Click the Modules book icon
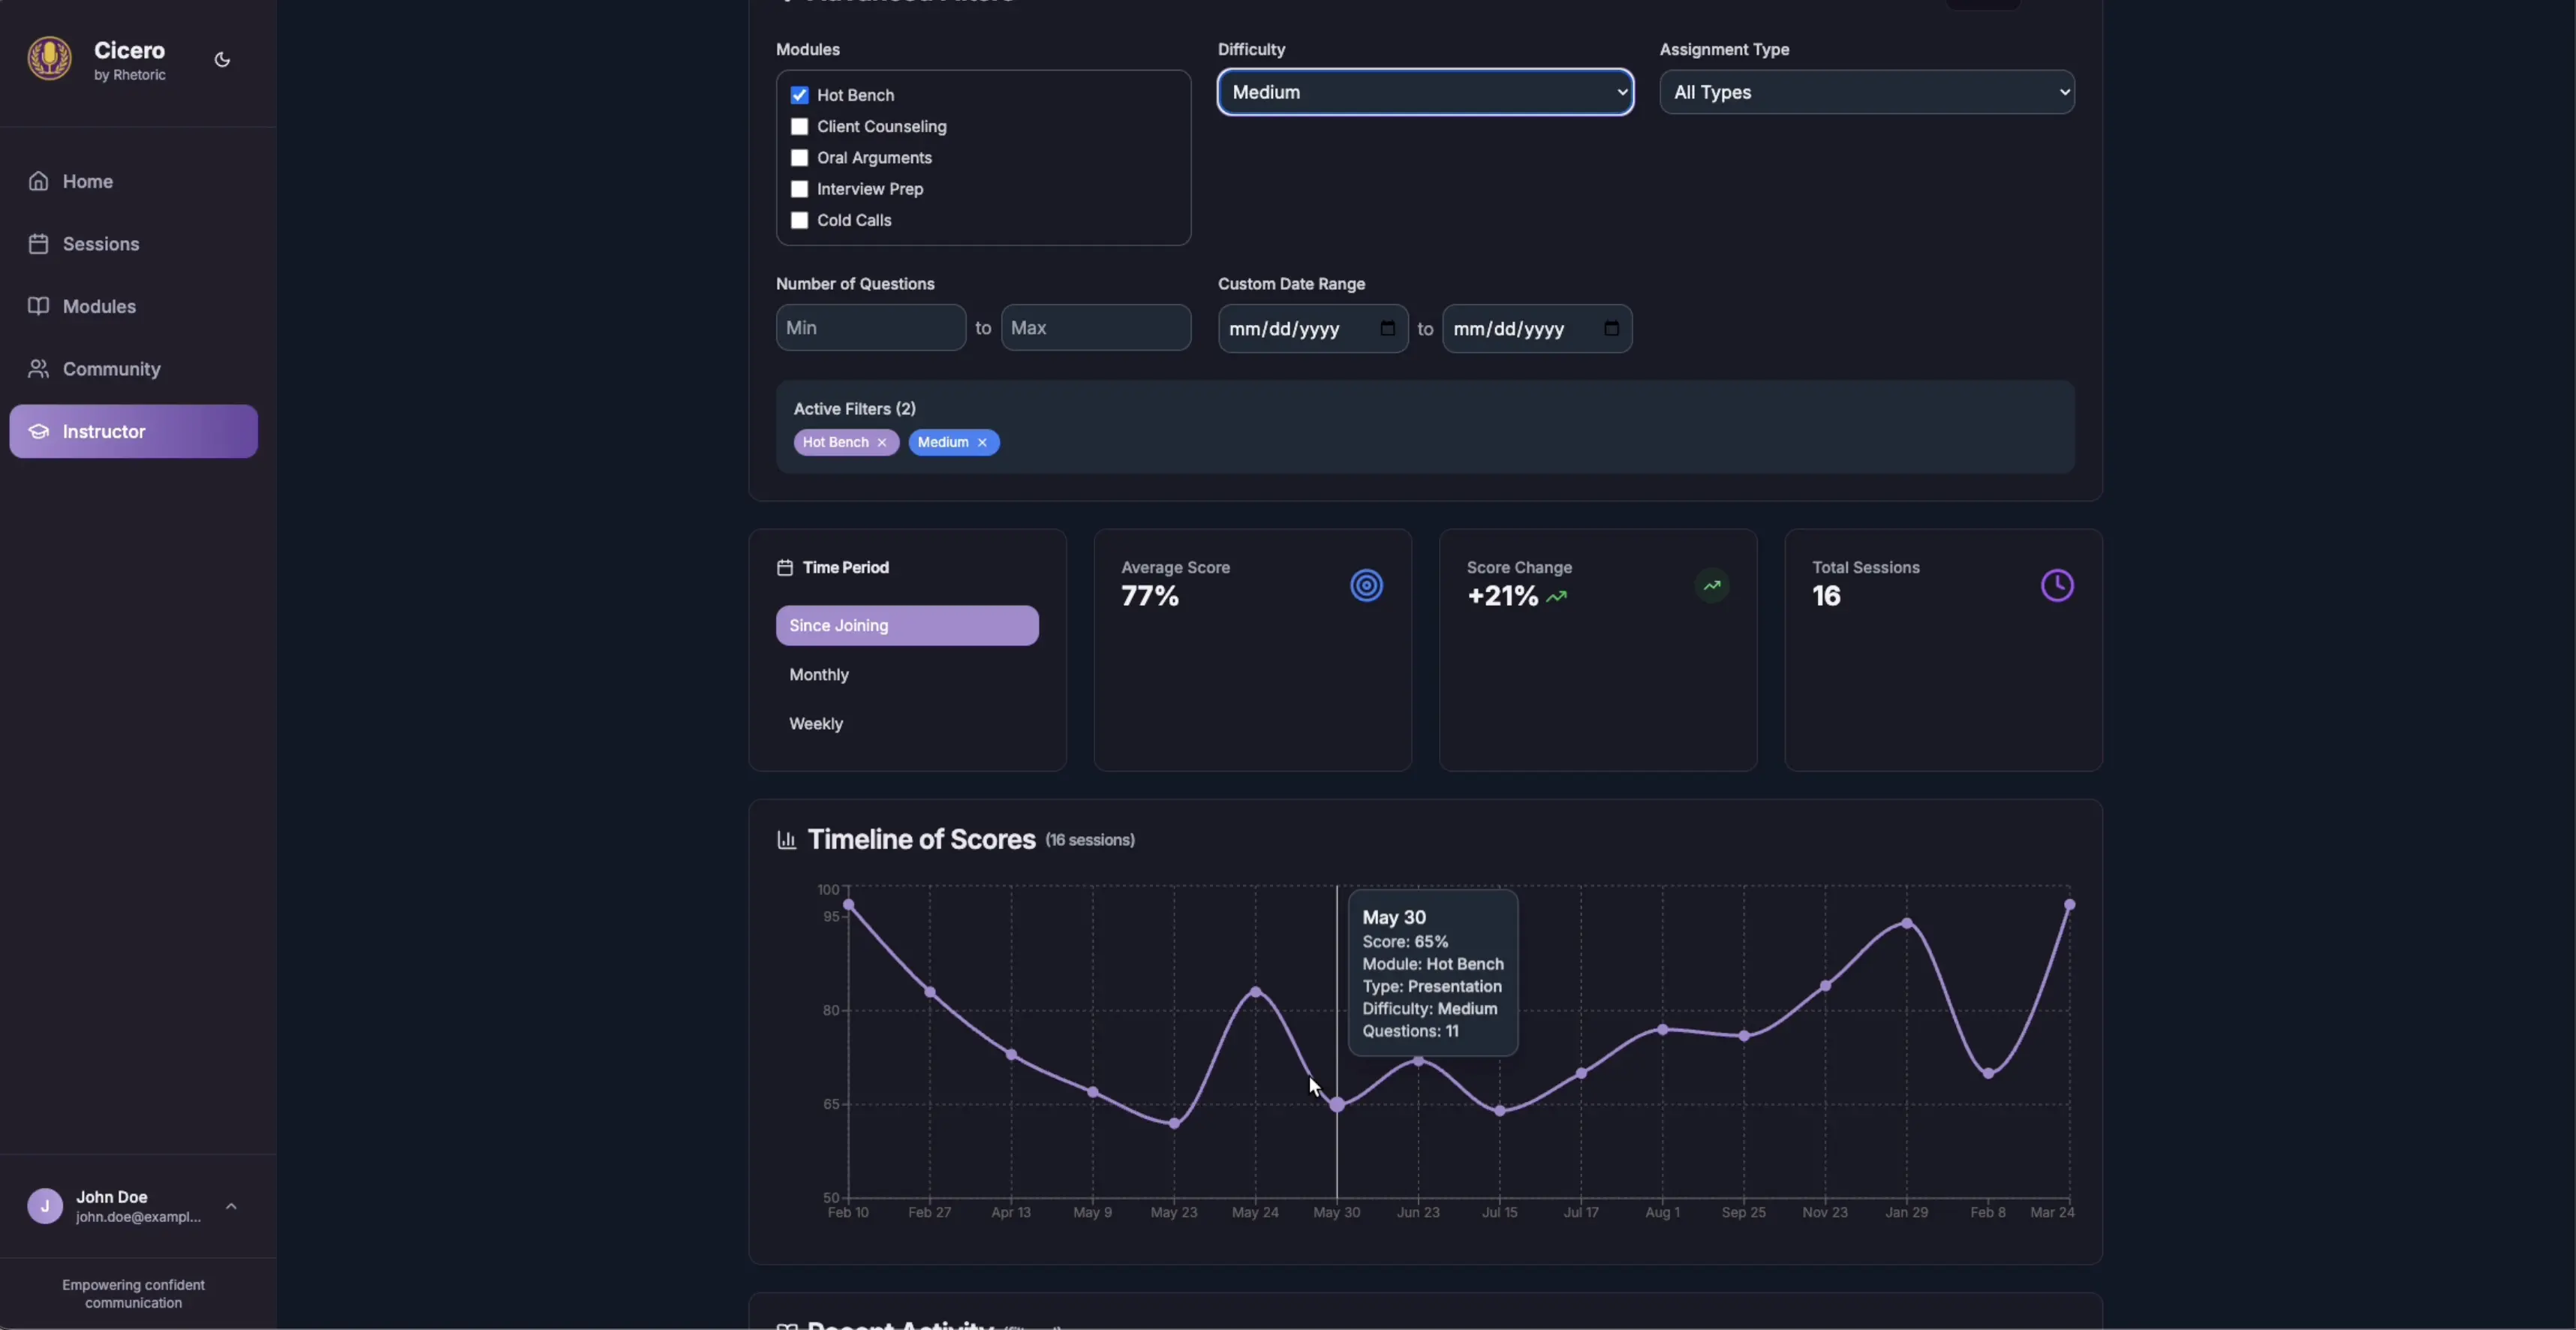The image size is (2576, 1330). point(39,306)
